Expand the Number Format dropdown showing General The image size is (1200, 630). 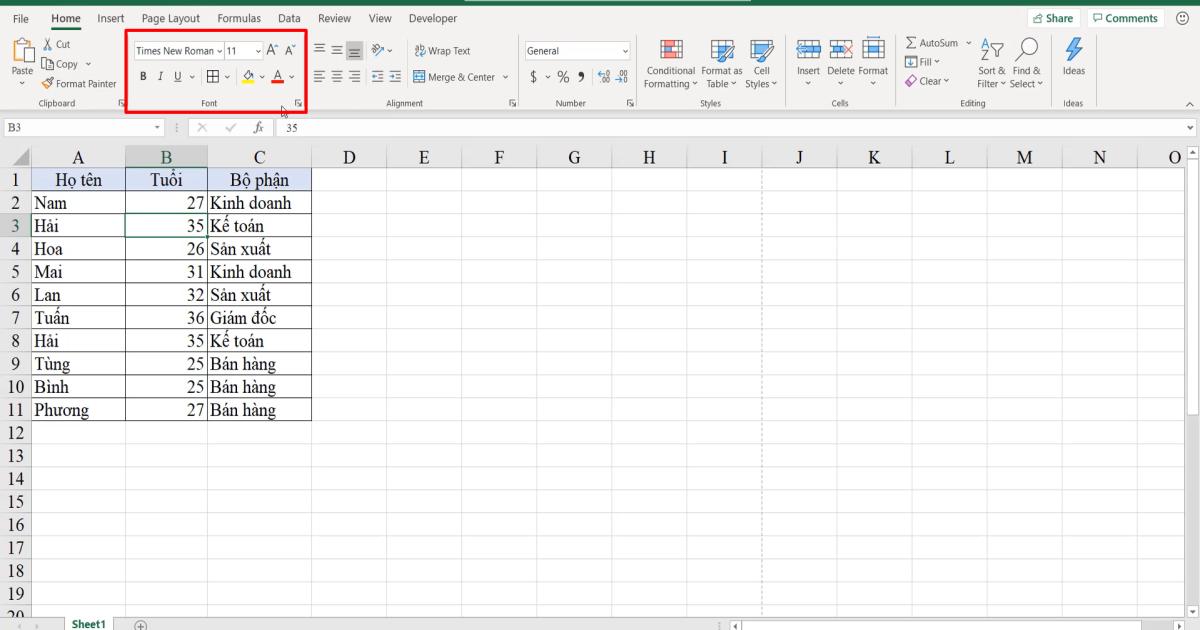pos(624,50)
